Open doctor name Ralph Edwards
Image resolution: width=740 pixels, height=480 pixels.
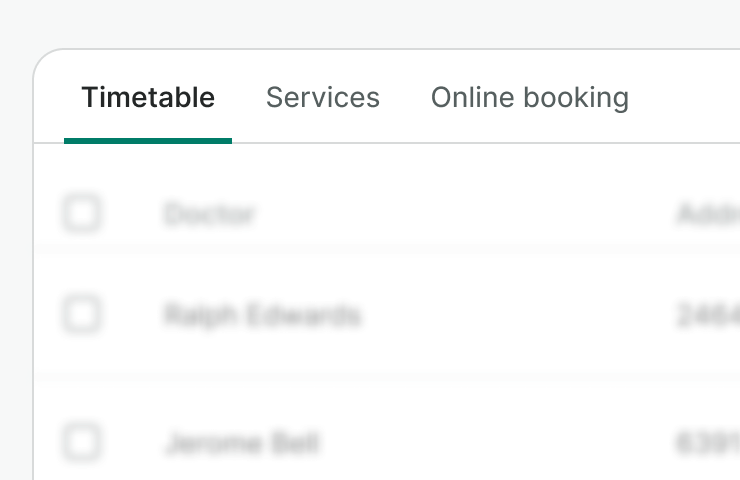(262, 316)
